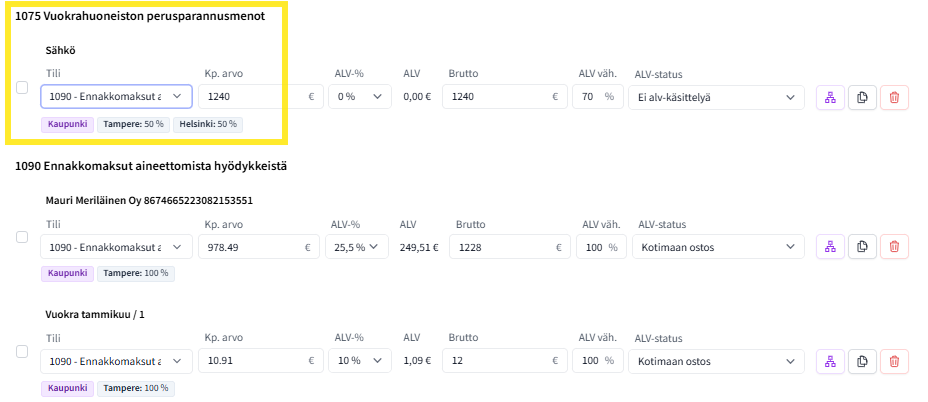Check the Vuokra tammikuu / 1 row checkbox
Viewport: 928px width, 402px height.
[x=22, y=351]
